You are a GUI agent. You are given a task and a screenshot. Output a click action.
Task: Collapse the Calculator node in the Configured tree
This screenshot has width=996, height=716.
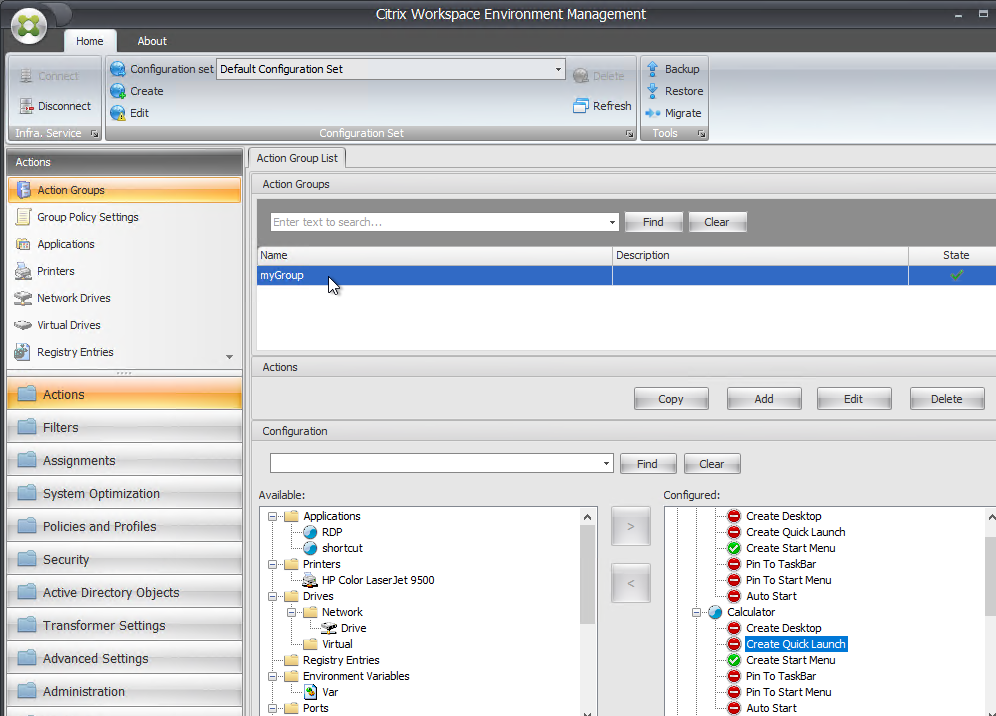click(x=697, y=612)
